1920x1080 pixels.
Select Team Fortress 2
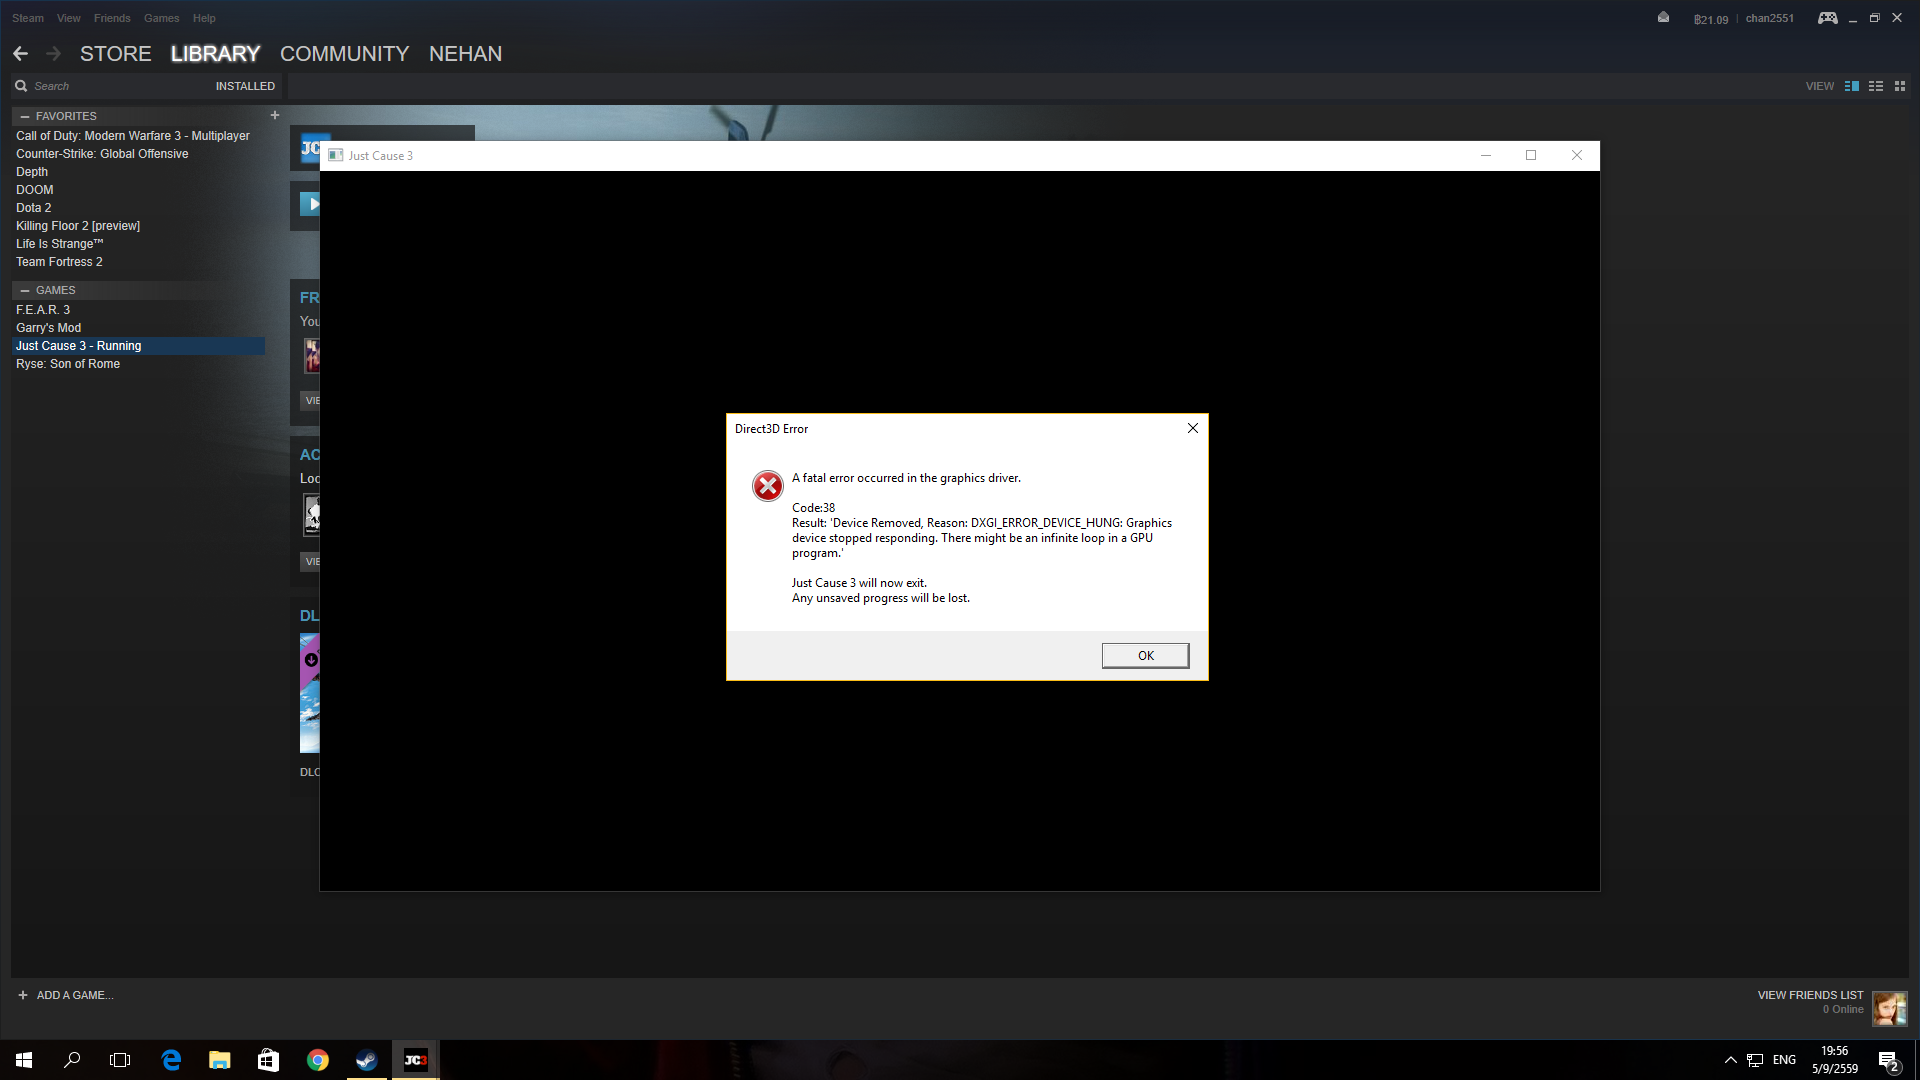(59, 262)
